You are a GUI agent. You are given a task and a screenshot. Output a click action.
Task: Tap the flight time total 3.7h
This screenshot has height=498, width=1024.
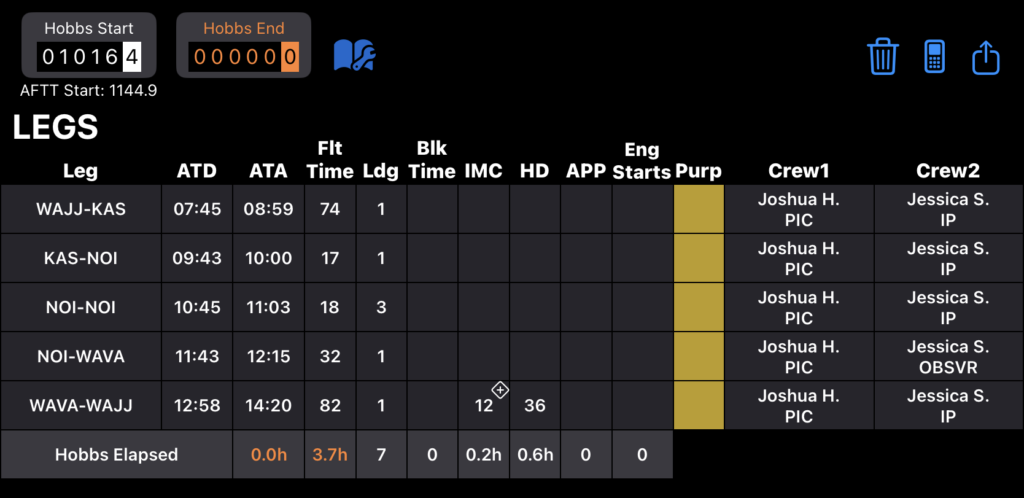pos(330,454)
